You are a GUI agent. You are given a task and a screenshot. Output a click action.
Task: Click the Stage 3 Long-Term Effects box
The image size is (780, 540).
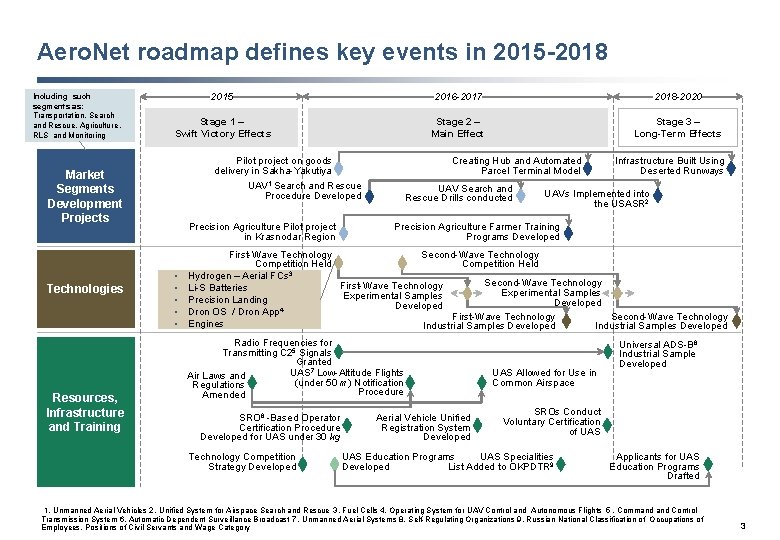click(x=678, y=128)
